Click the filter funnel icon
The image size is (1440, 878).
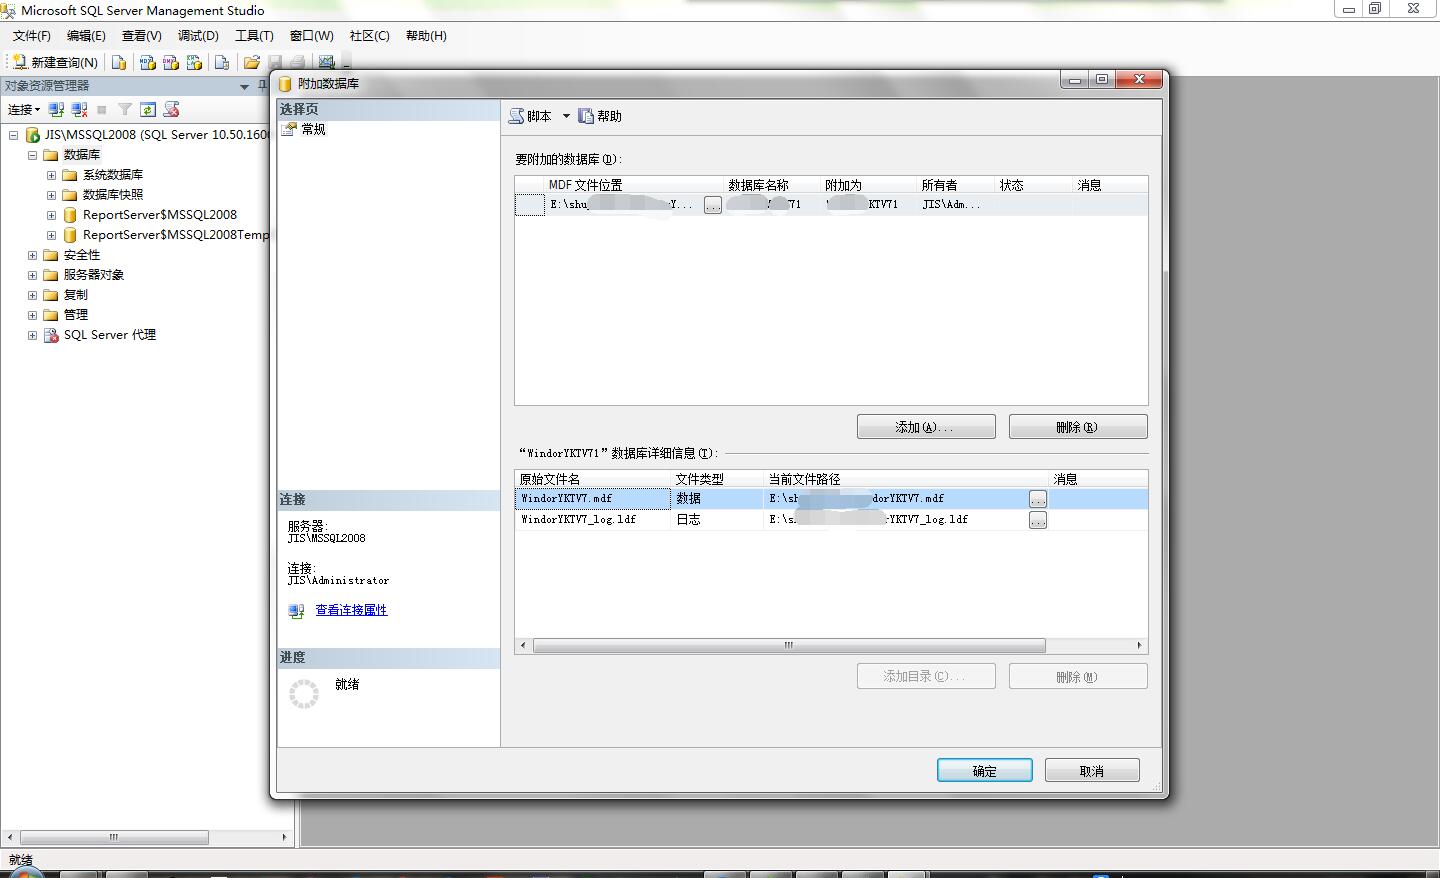pos(125,109)
